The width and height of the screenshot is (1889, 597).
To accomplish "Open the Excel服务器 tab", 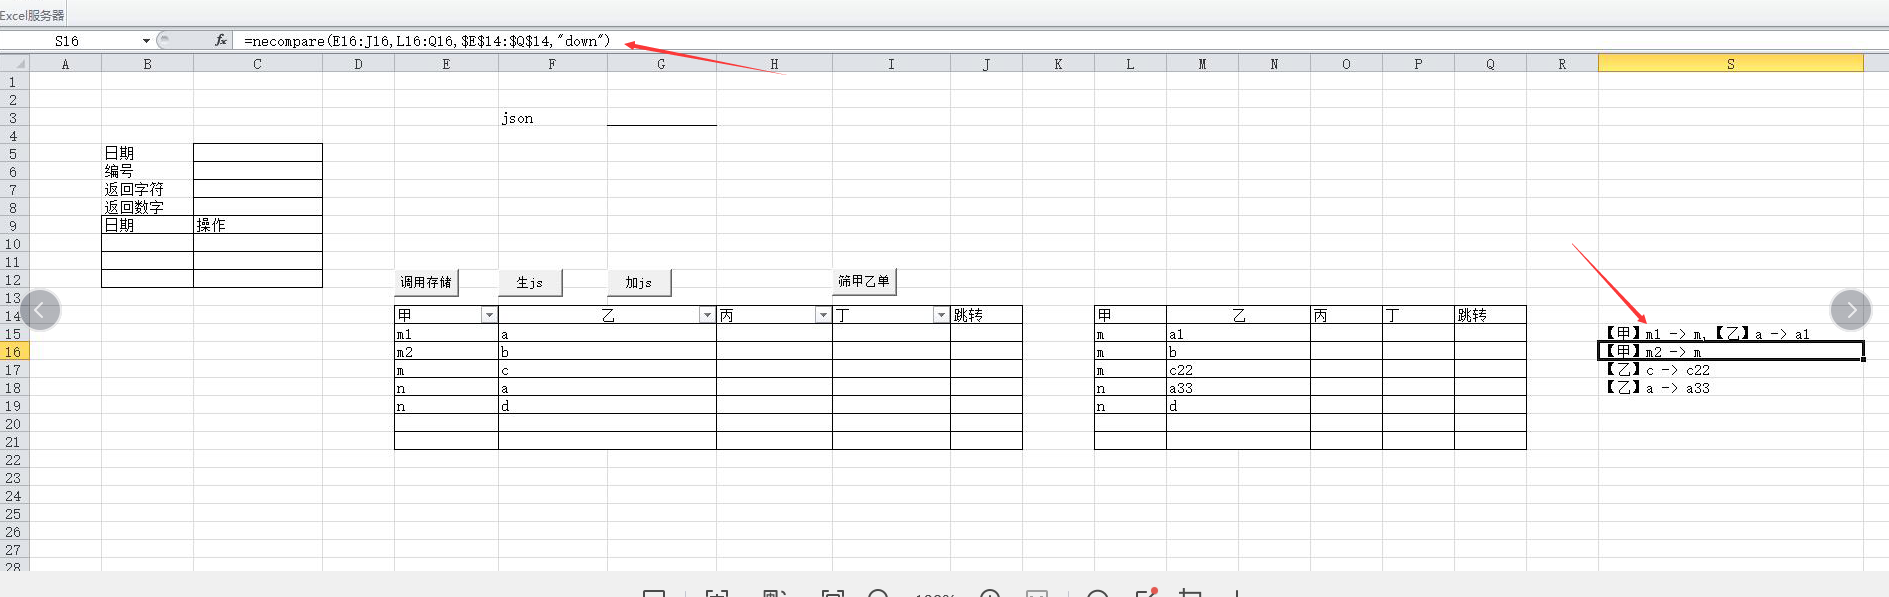I will [33, 15].
